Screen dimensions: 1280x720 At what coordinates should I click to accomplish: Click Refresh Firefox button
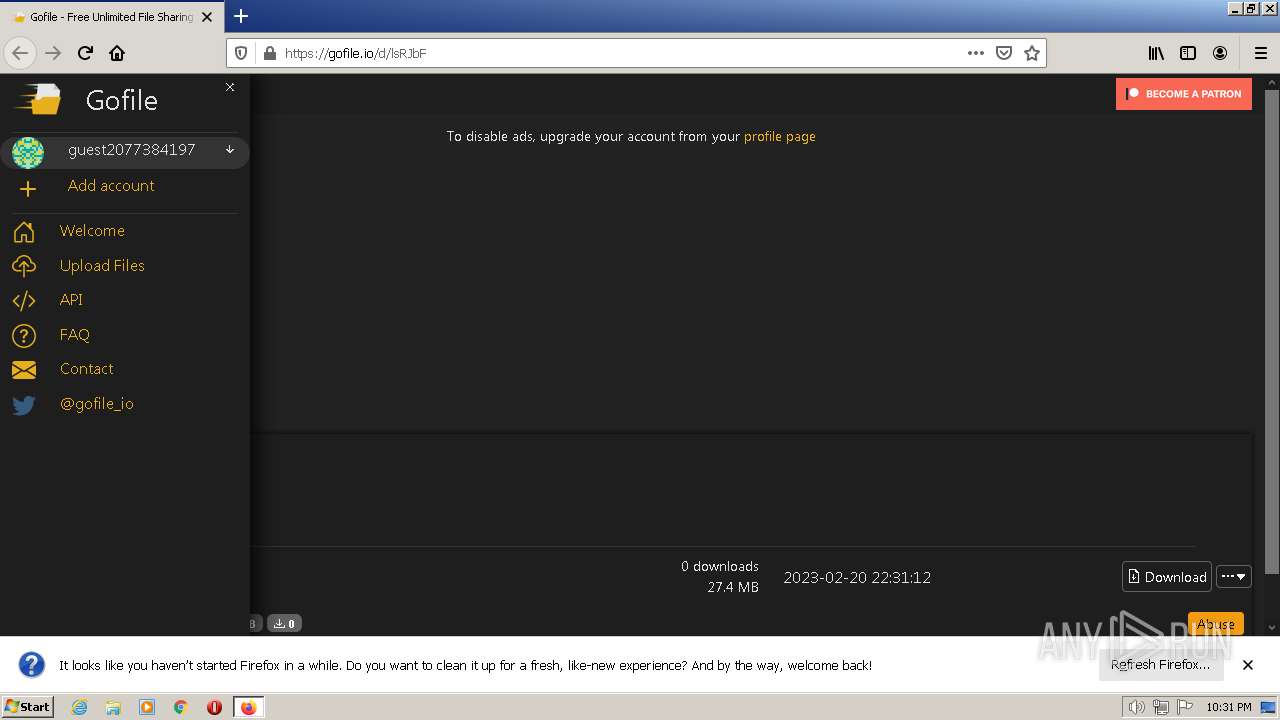(1160, 665)
